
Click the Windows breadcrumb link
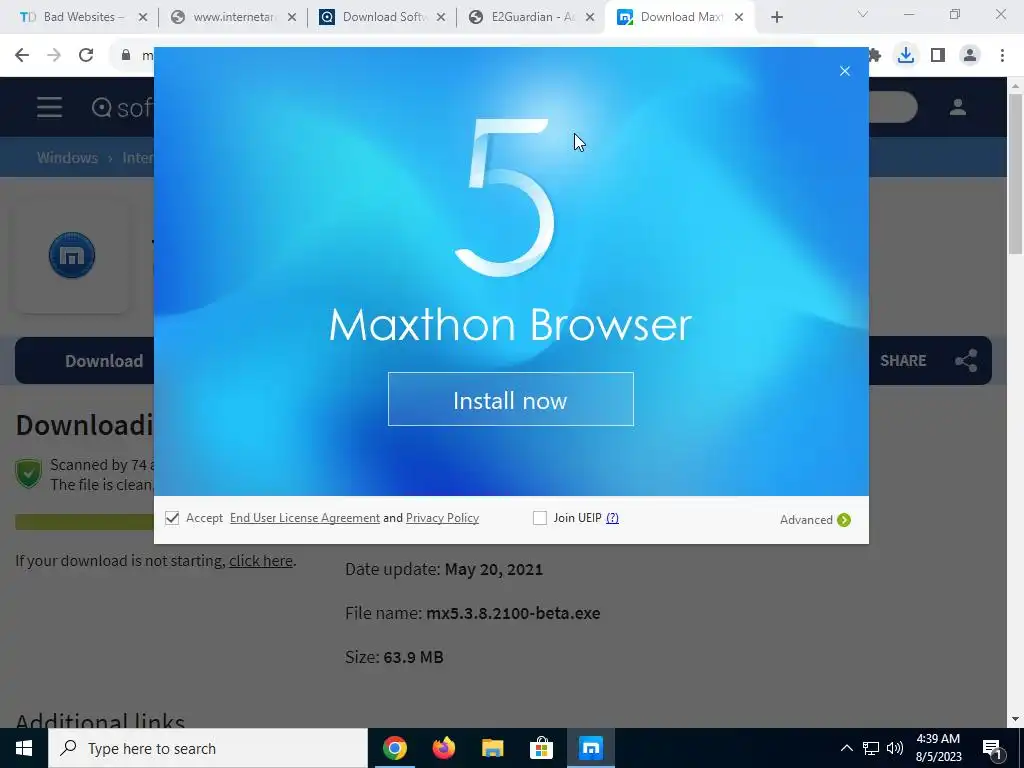click(67, 157)
